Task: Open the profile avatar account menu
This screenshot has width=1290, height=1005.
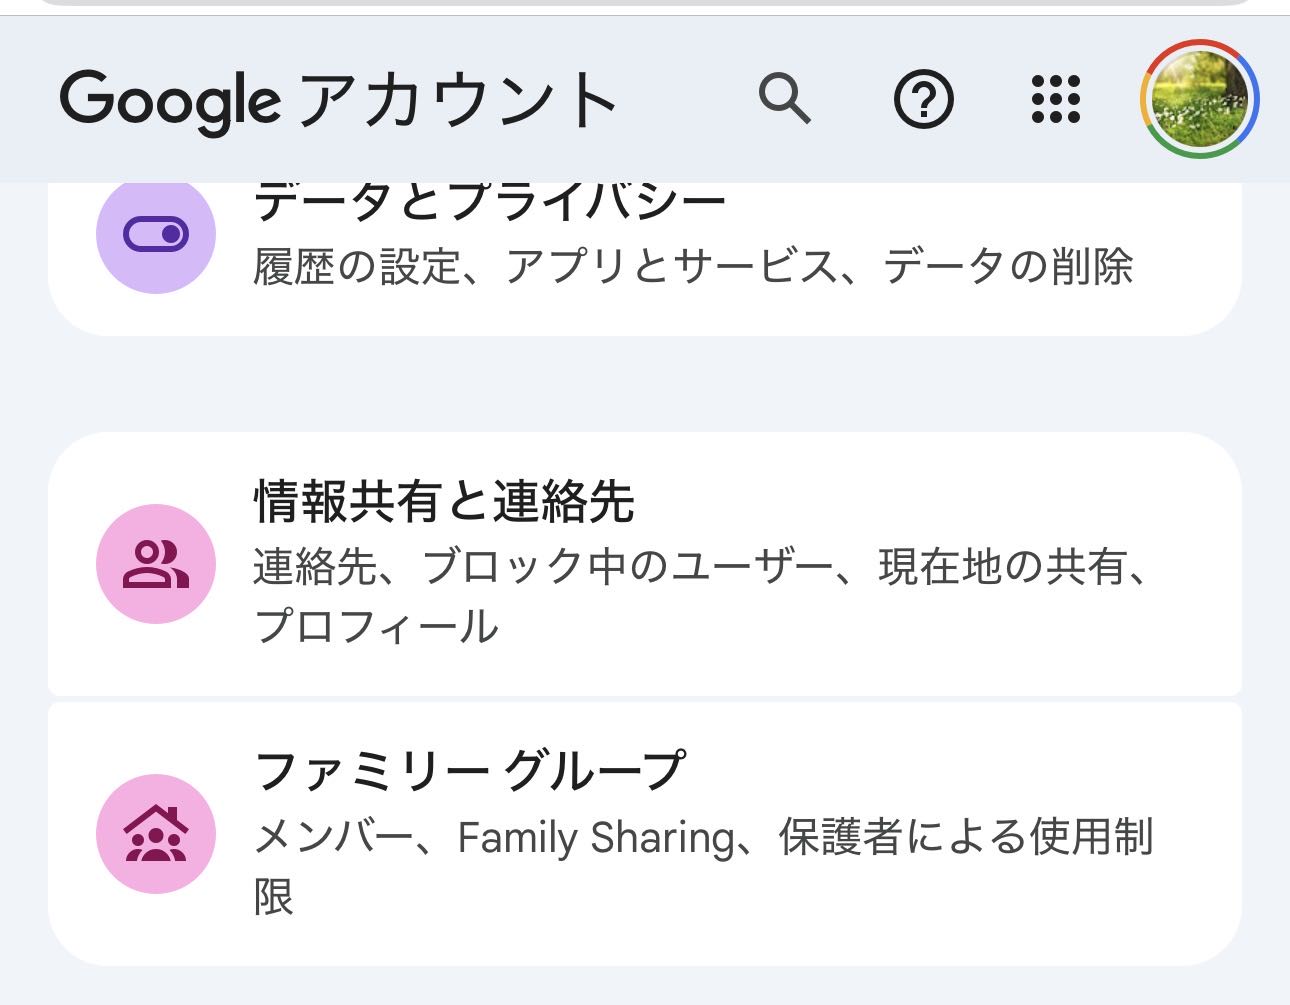Action: [1199, 99]
